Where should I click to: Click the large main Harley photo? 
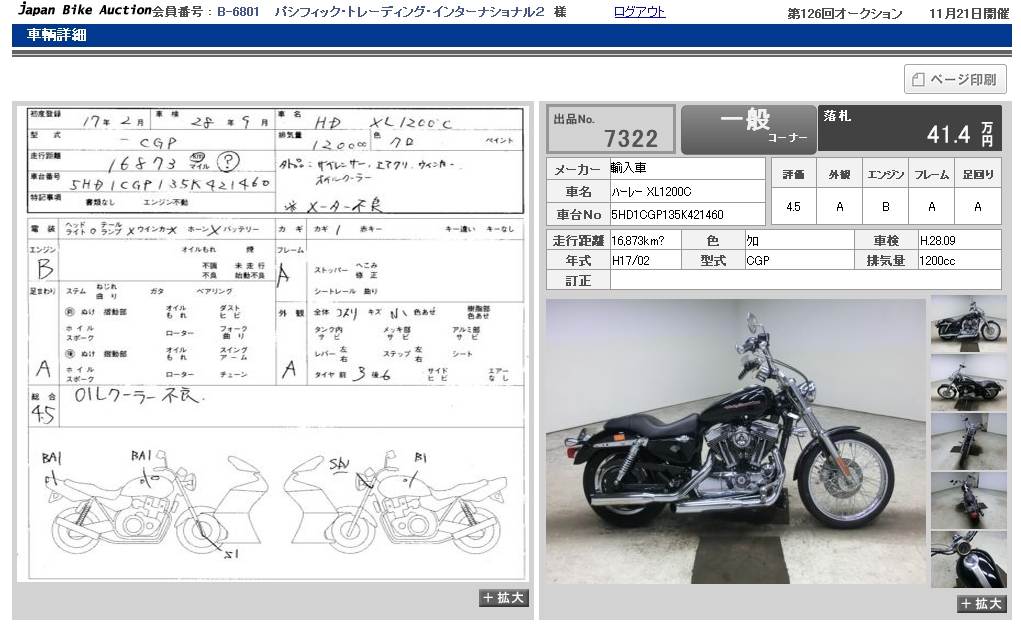[735, 441]
